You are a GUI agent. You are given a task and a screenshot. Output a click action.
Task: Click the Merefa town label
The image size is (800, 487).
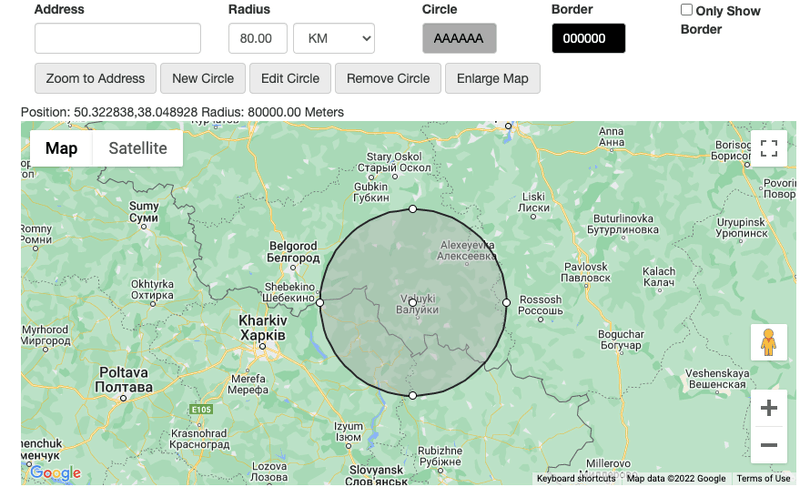[248, 384]
